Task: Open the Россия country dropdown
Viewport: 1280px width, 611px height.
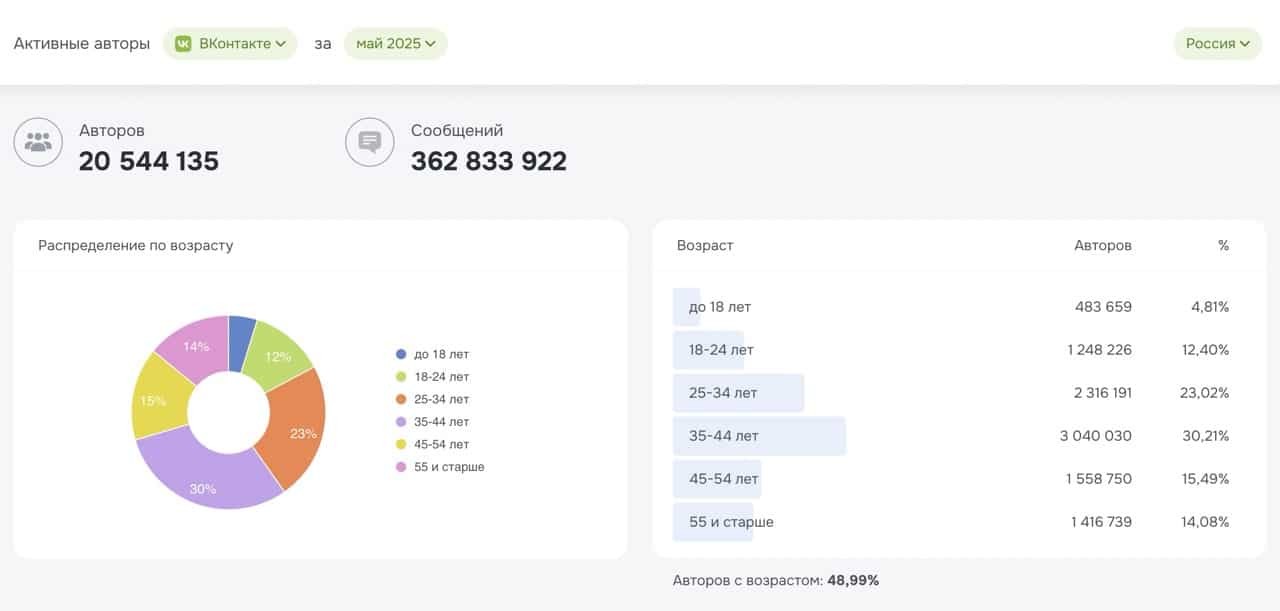Action: 1218,44
